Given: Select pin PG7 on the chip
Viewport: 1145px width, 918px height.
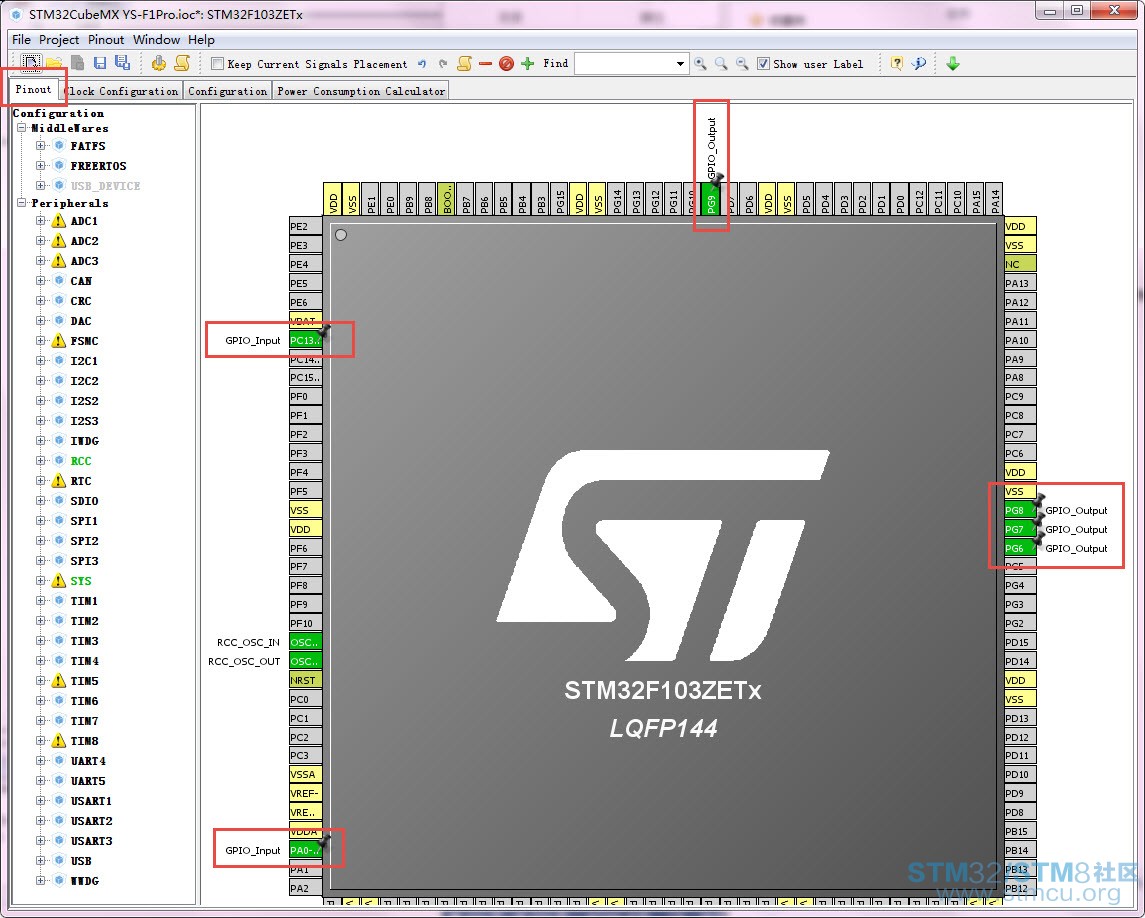Looking at the screenshot, I should click(1020, 529).
